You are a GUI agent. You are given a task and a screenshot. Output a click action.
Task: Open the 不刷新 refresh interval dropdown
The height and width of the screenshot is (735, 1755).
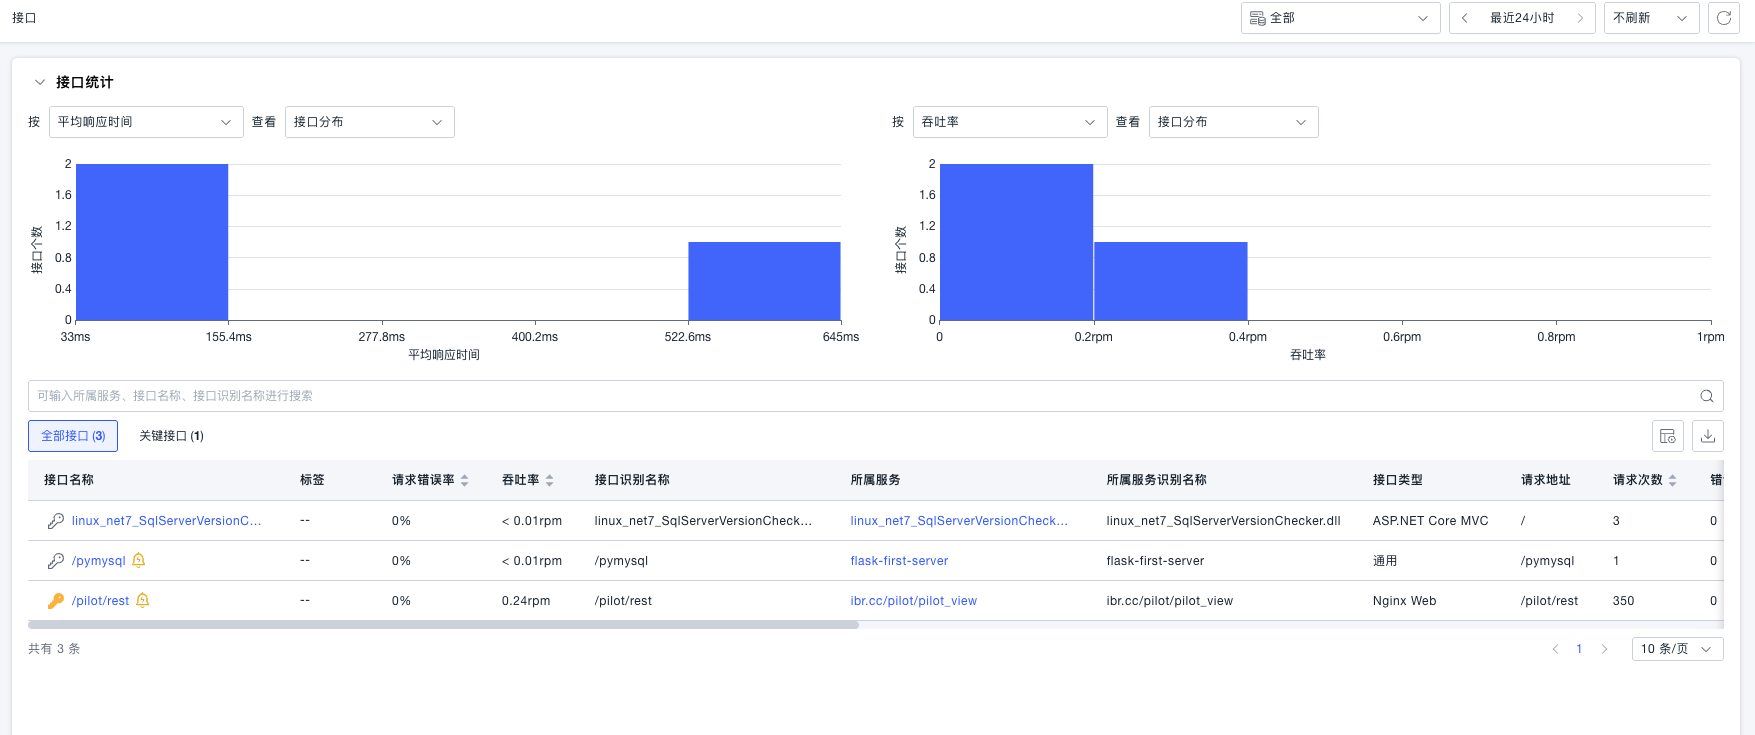[x=1651, y=18]
